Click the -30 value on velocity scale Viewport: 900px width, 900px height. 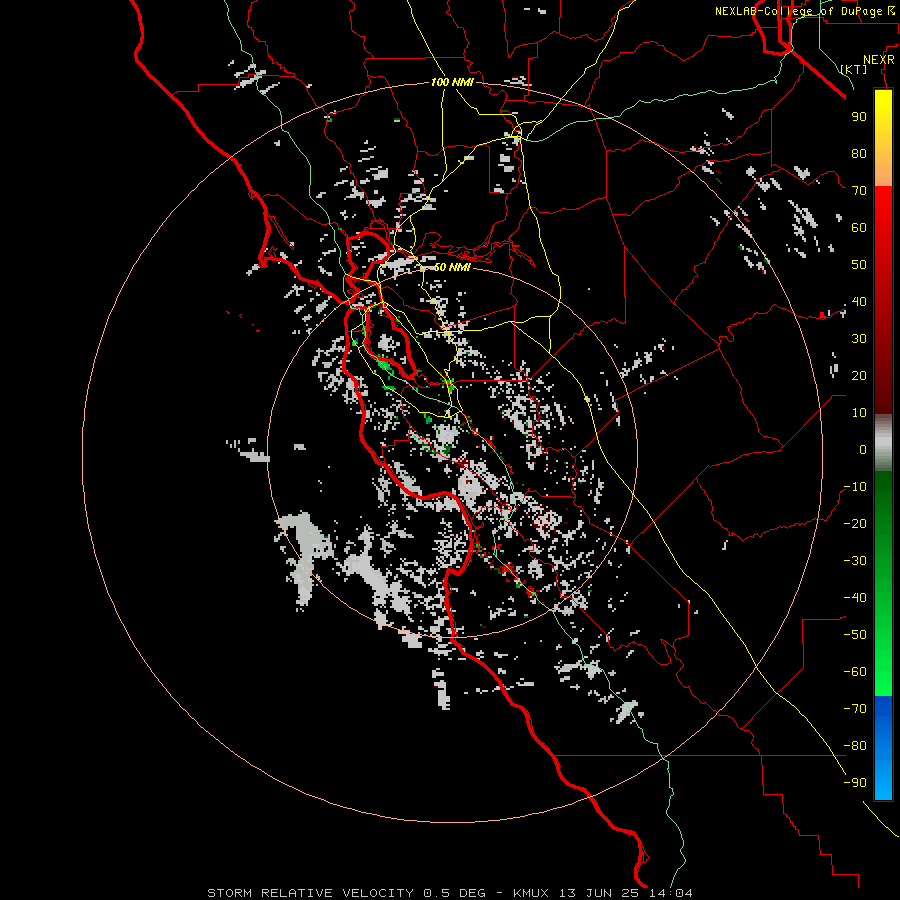pyautogui.click(x=855, y=561)
